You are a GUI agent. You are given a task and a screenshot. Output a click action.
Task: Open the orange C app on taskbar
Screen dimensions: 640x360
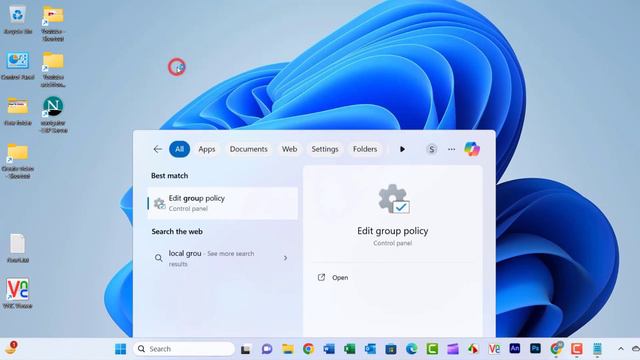point(576,349)
